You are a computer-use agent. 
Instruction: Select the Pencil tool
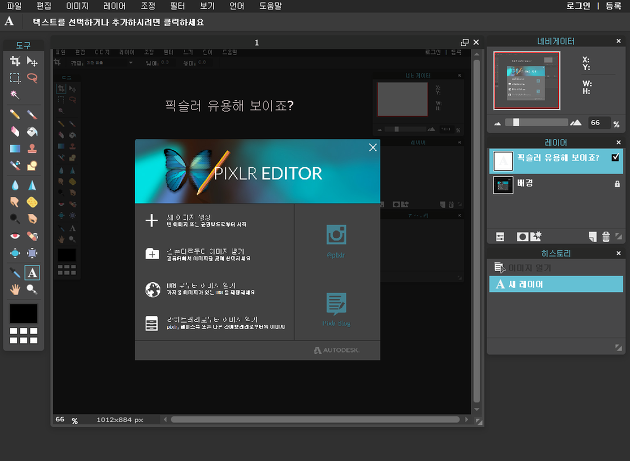15,115
